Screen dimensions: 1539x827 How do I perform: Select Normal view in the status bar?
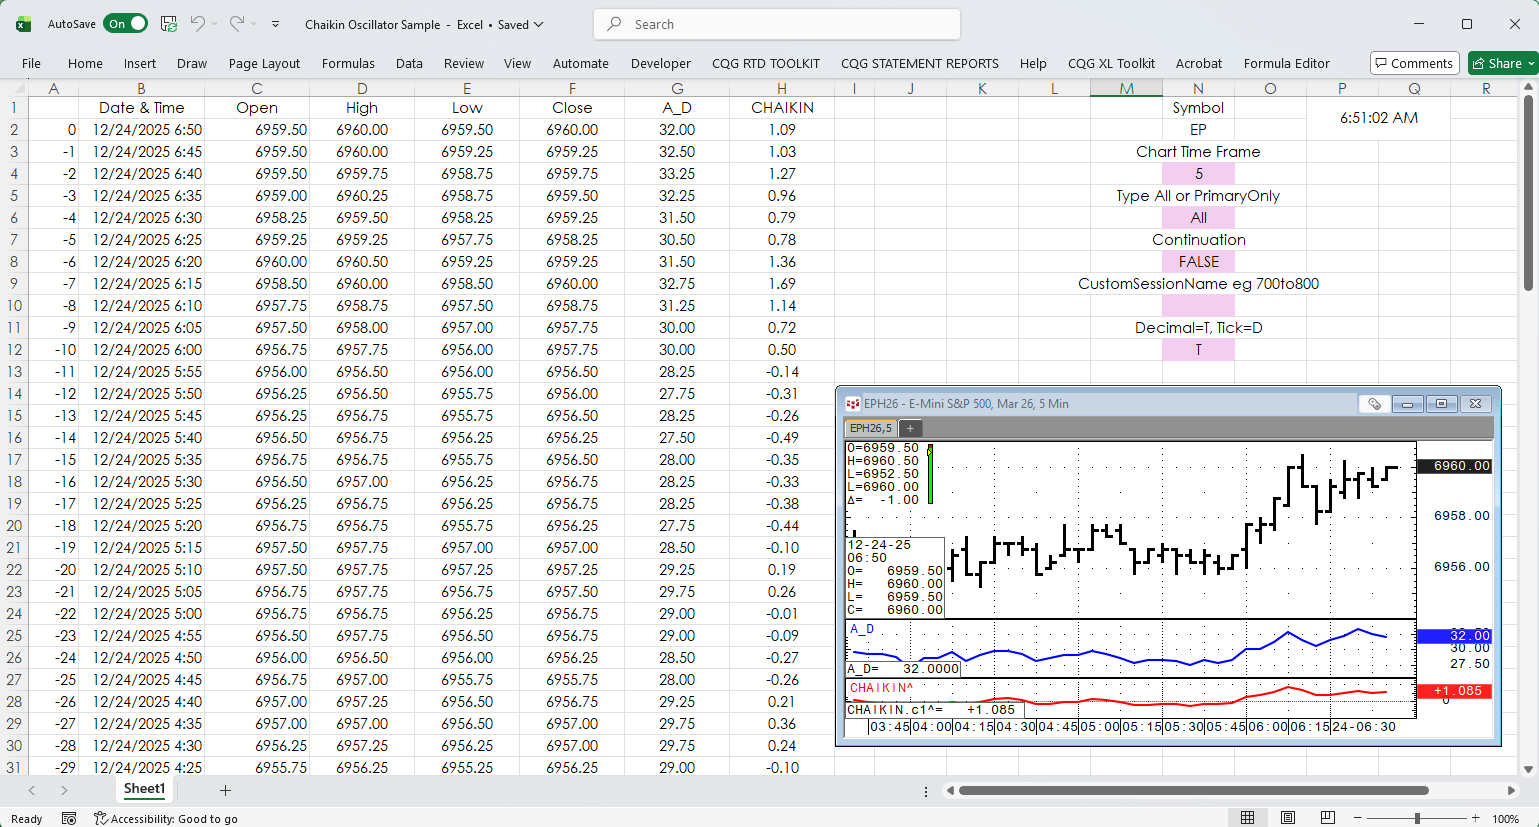pos(1247,818)
